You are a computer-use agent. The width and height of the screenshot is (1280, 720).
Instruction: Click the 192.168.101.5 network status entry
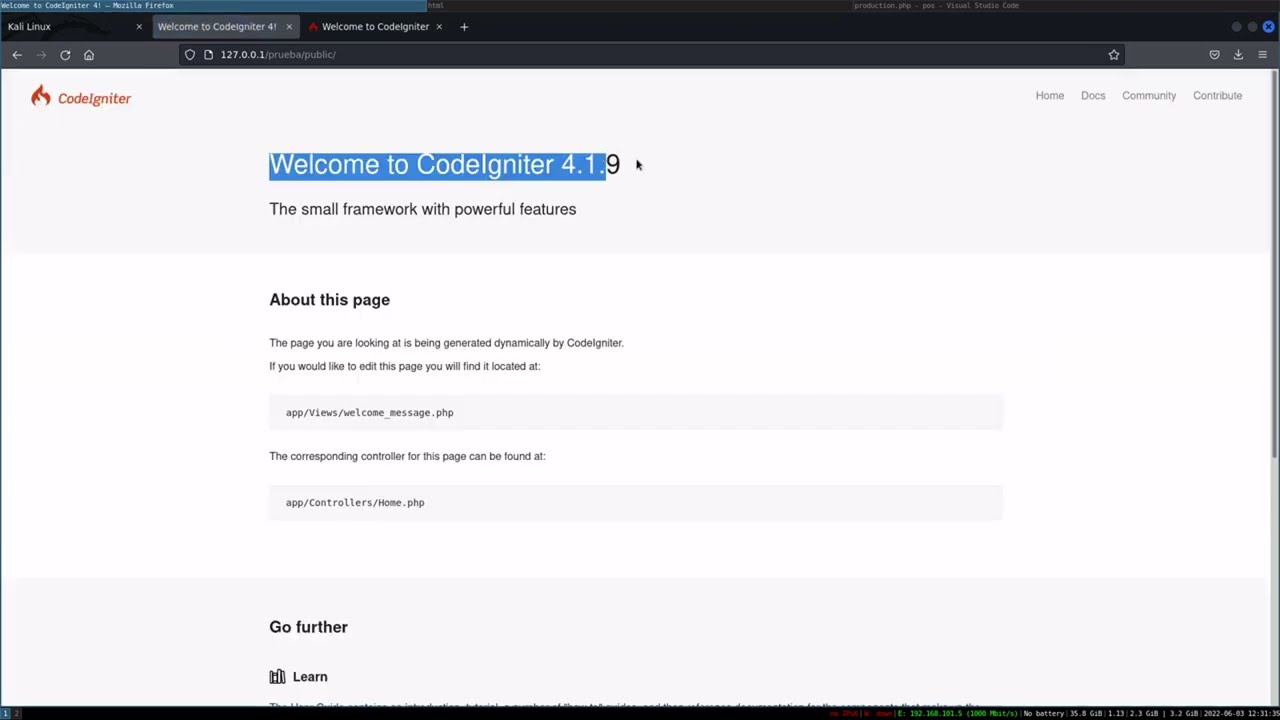pyautogui.click(x=957, y=713)
